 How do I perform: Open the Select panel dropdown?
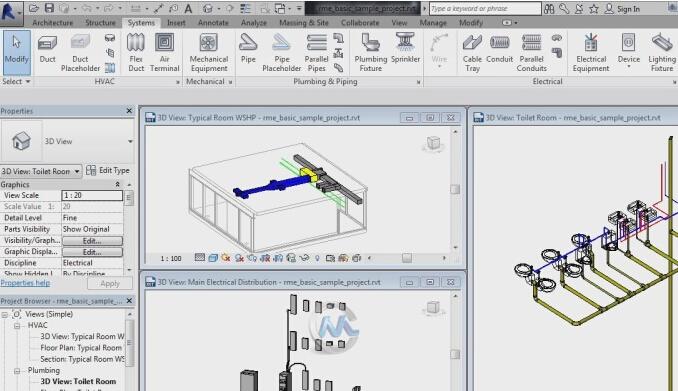(16, 81)
